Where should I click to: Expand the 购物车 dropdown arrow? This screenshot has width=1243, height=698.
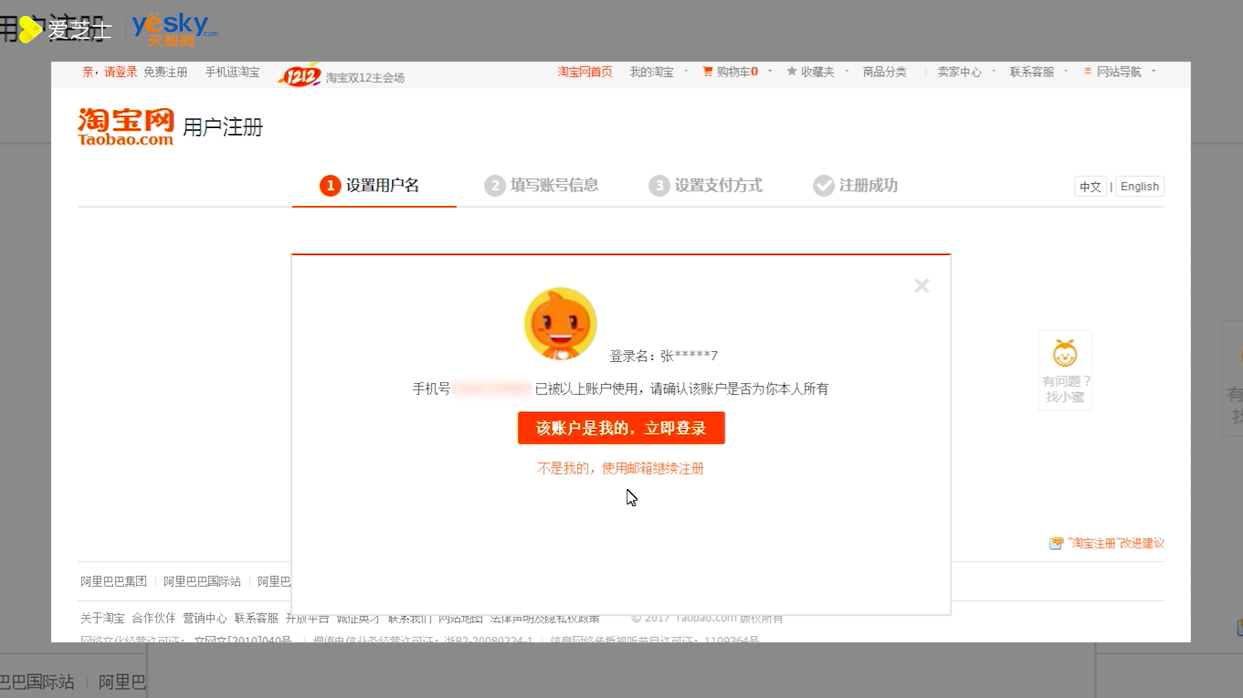(x=769, y=72)
